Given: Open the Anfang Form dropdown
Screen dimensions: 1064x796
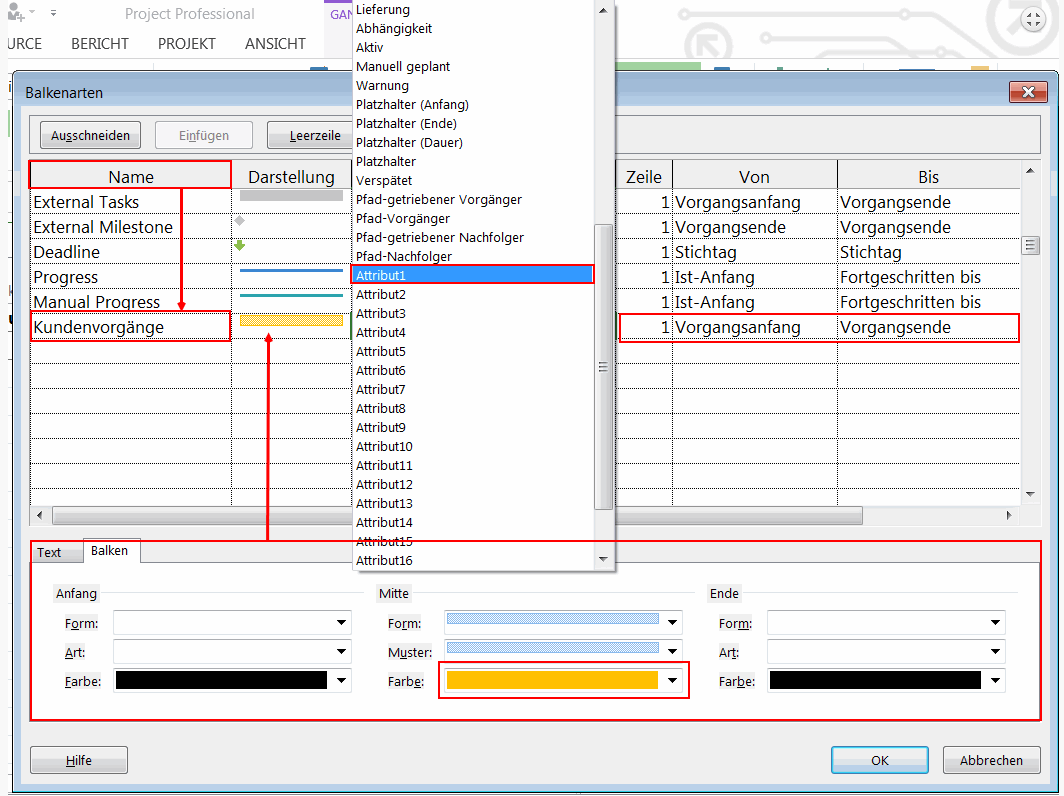Looking at the screenshot, I should coord(342,623).
